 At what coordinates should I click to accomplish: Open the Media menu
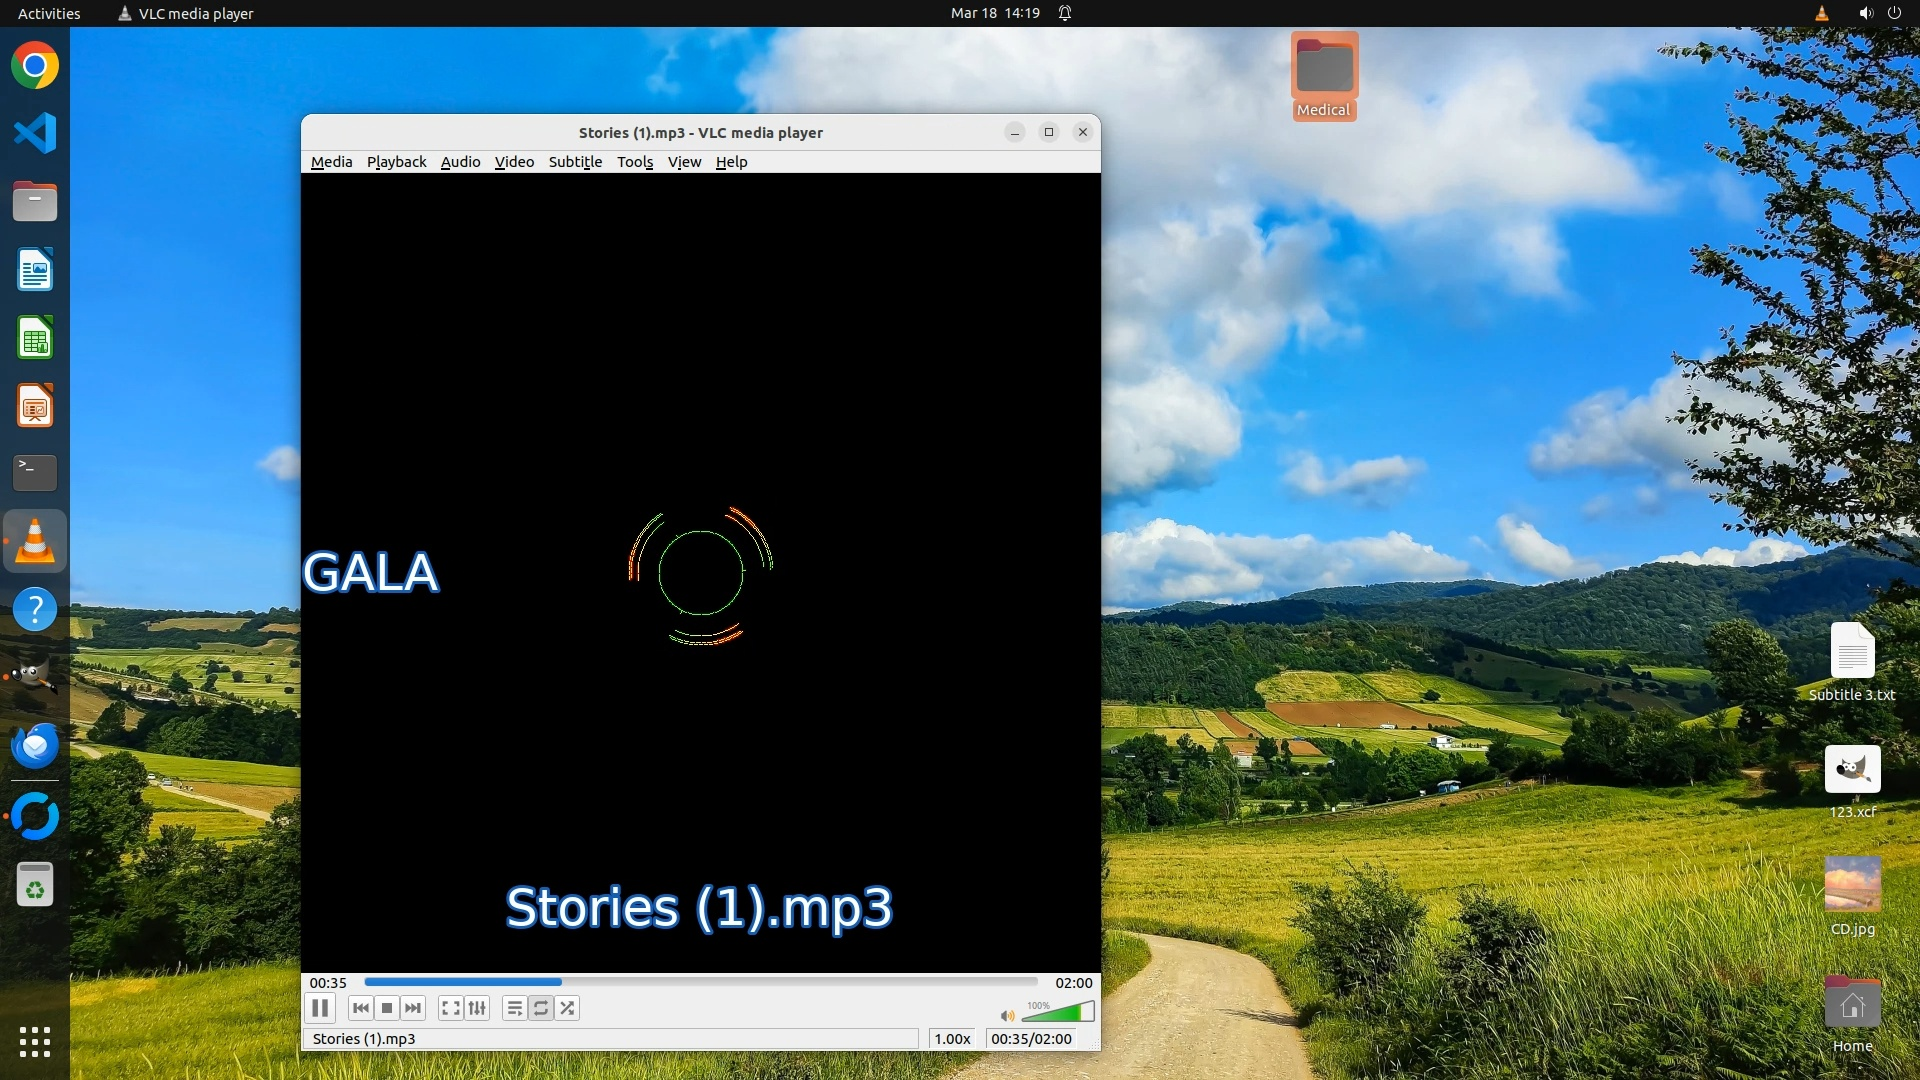tap(331, 162)
